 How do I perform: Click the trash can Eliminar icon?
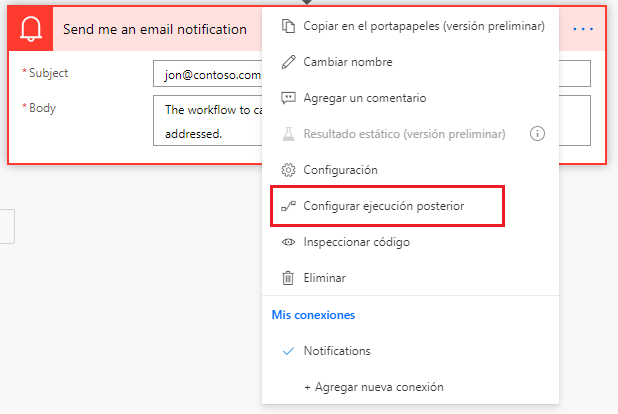(x=289, y=278)
